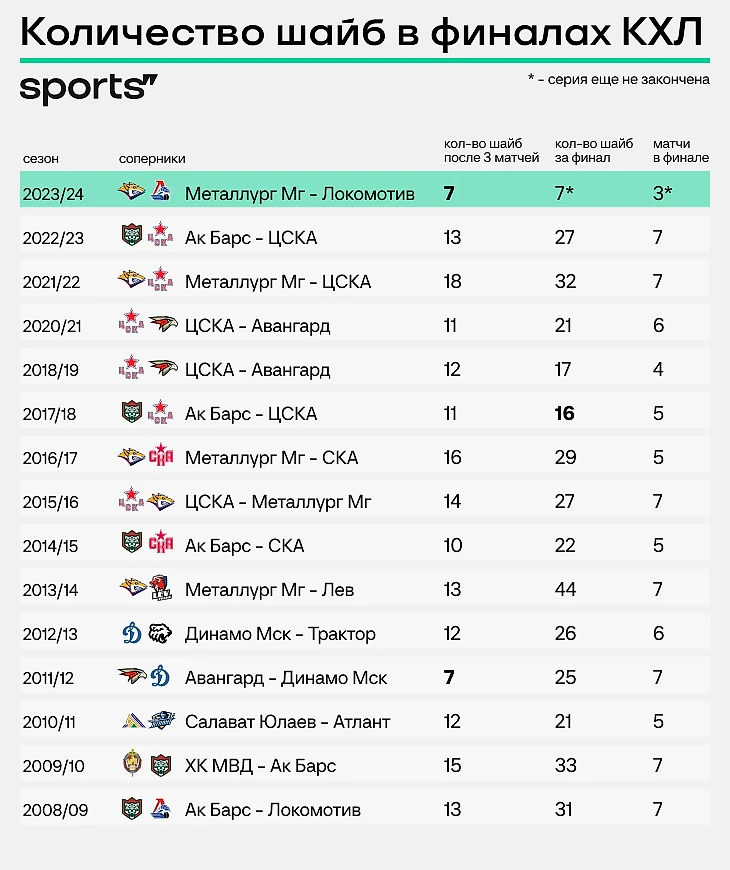Click the 'Количество шайб в финалах КХЛ' title

(361, 33)
